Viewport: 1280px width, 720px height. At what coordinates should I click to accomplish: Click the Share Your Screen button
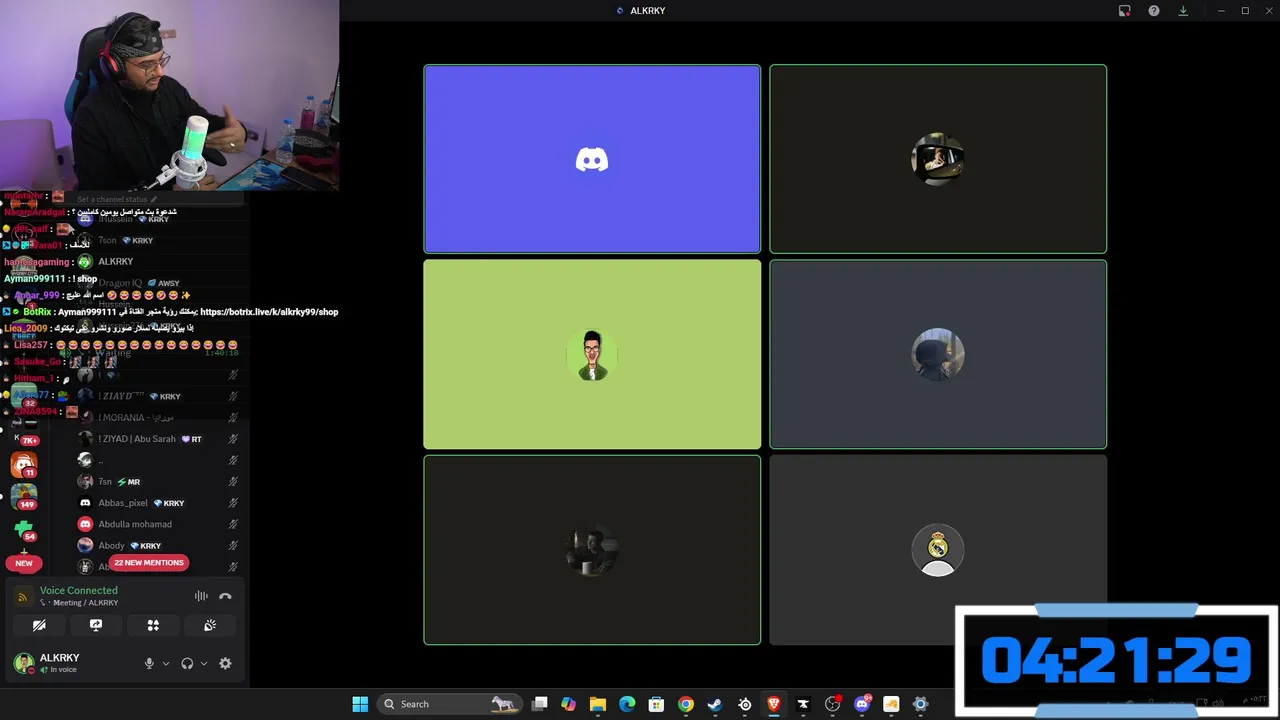coord(96,625)
